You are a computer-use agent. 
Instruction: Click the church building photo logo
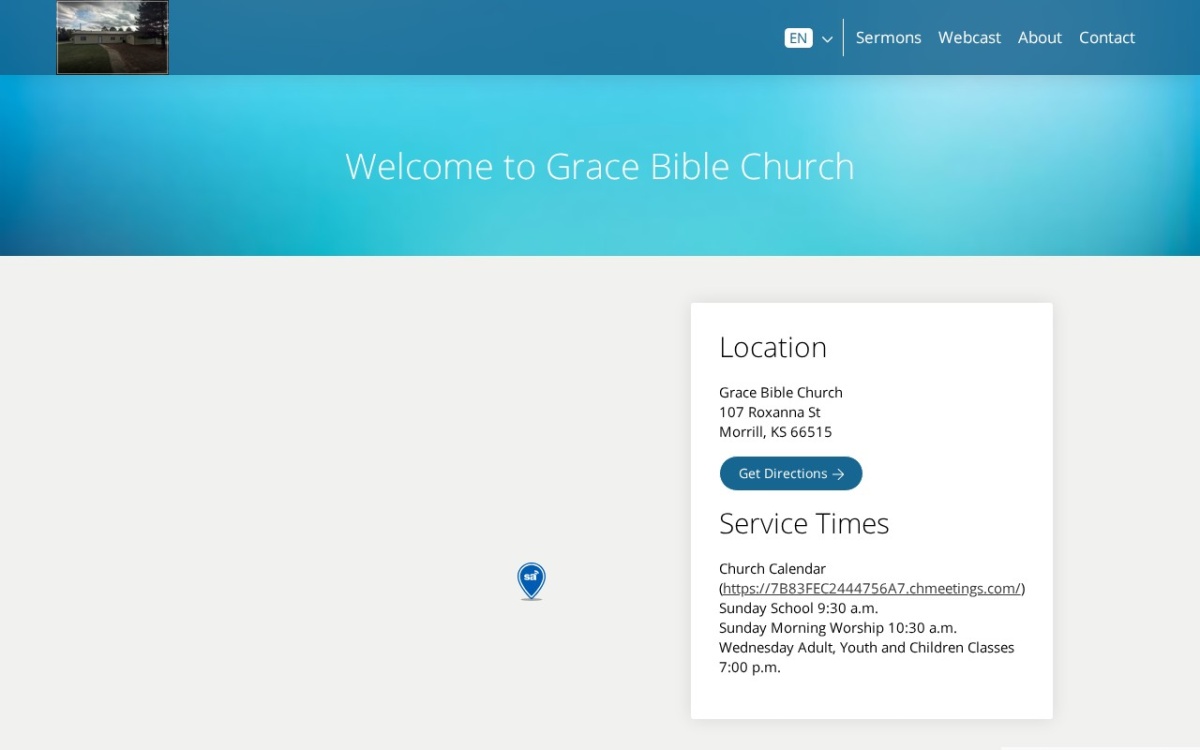pos(112,37)
